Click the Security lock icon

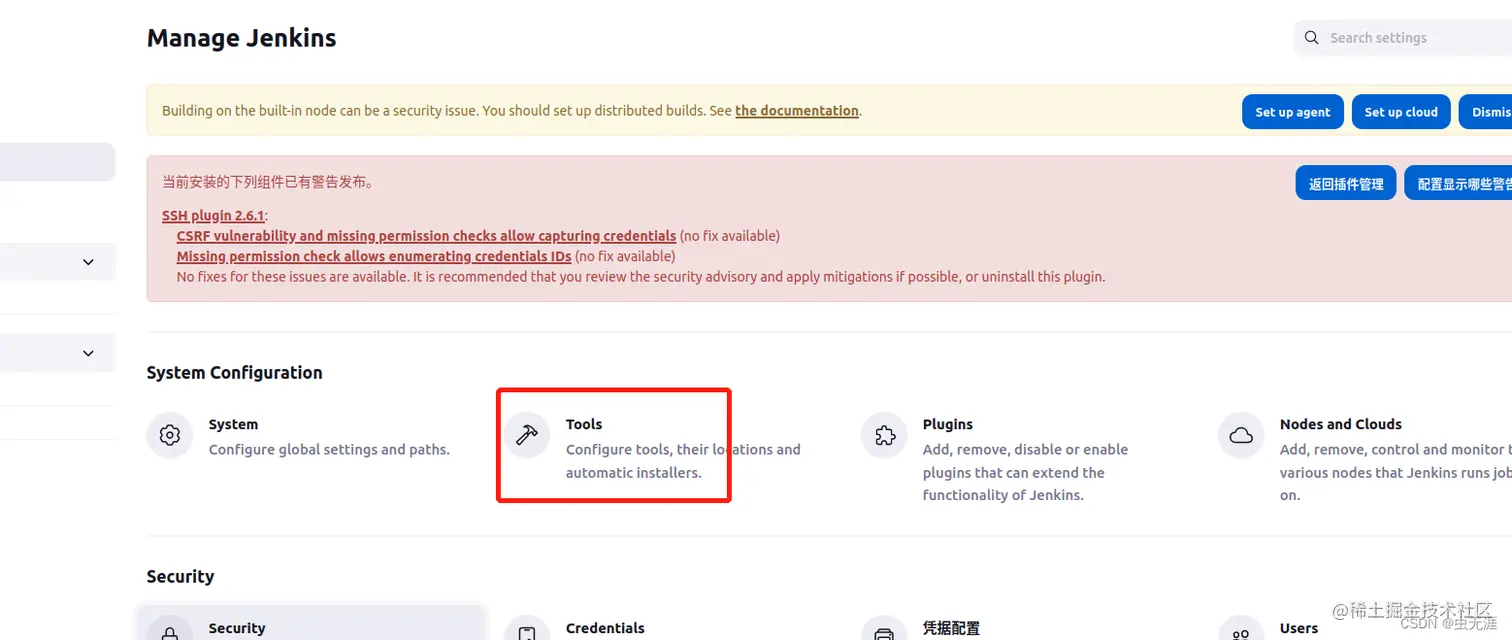click(170, 630)
